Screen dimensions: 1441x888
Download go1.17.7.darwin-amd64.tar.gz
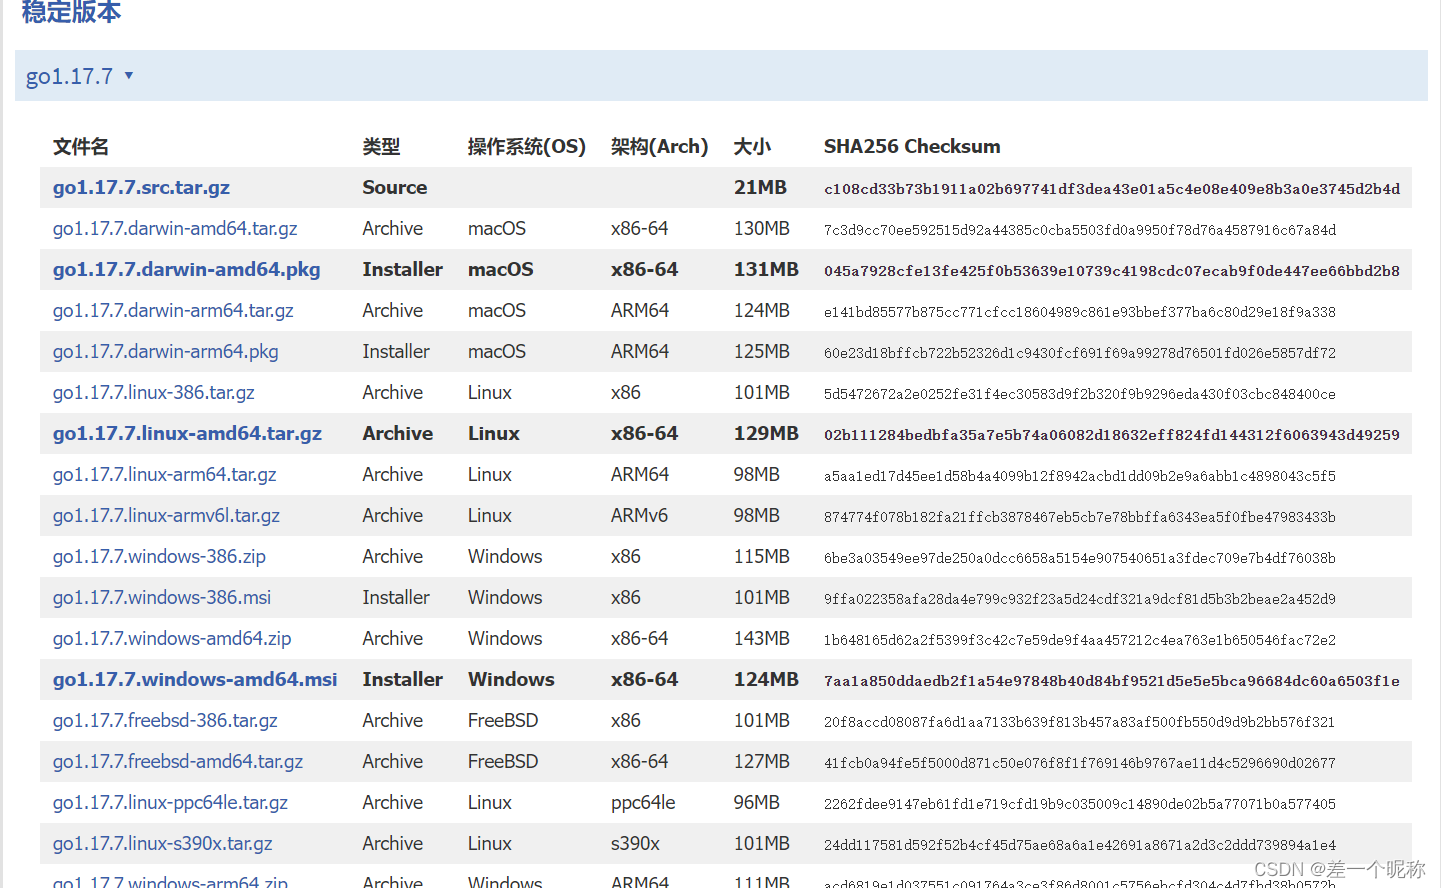coord(175,229)
